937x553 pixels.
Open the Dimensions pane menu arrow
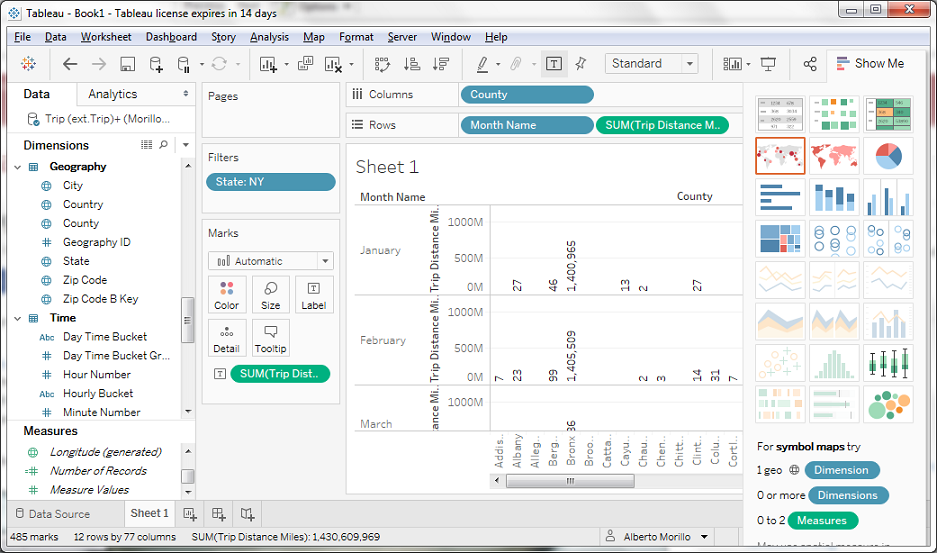(186, 145)
